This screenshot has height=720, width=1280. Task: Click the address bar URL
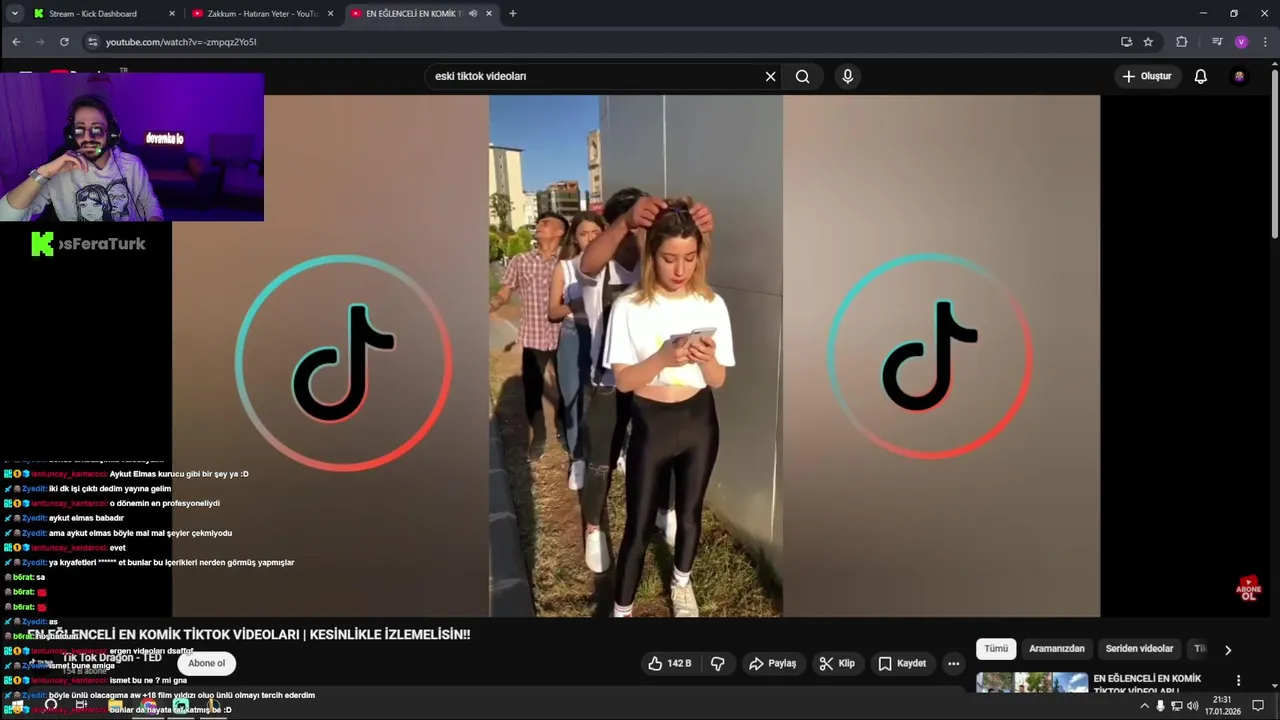181,42
